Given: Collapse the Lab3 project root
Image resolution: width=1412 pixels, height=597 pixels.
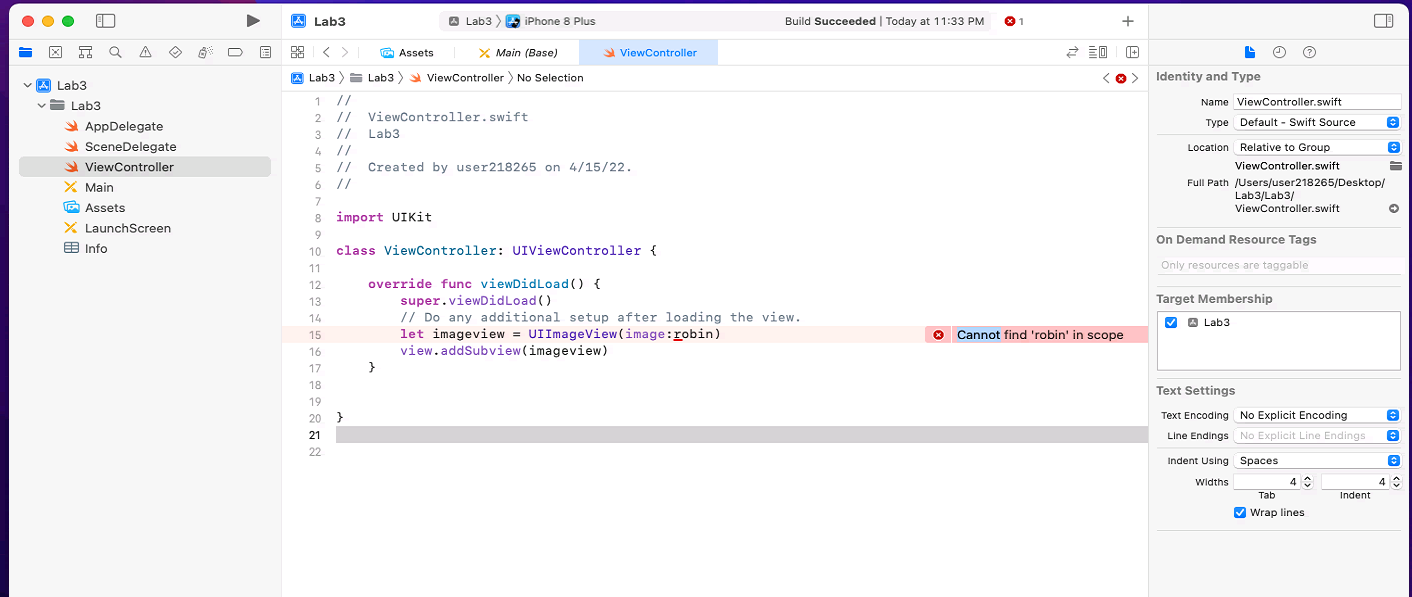Looking at the screenshot, I should coord(28,86).
